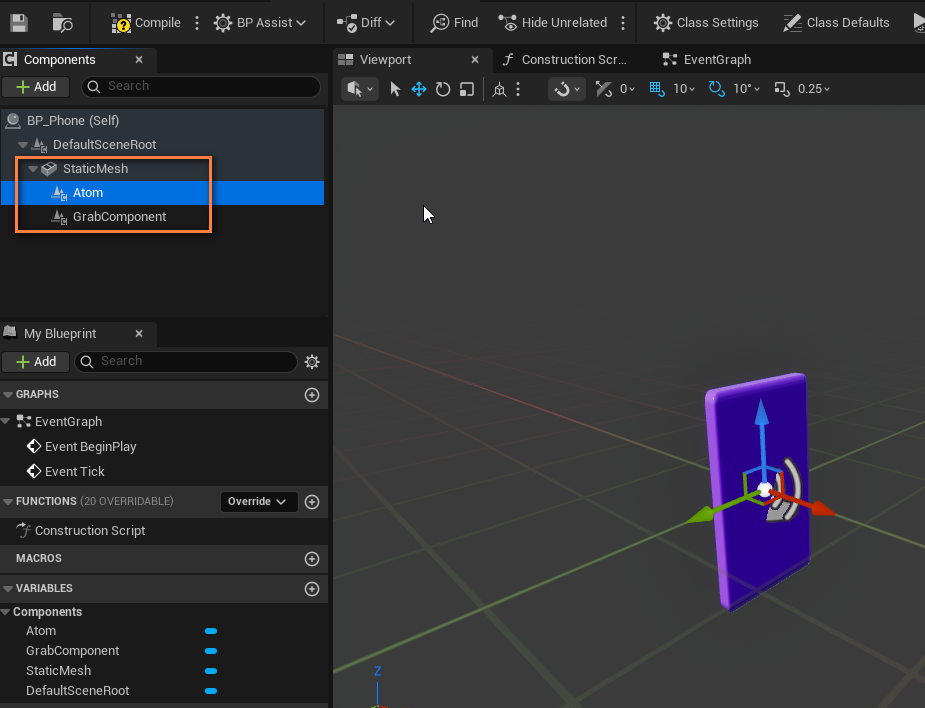Click StaticMesh variable type pill
Image resolution: width=925 pixels, height=708 pixels.
click(211, 671)
